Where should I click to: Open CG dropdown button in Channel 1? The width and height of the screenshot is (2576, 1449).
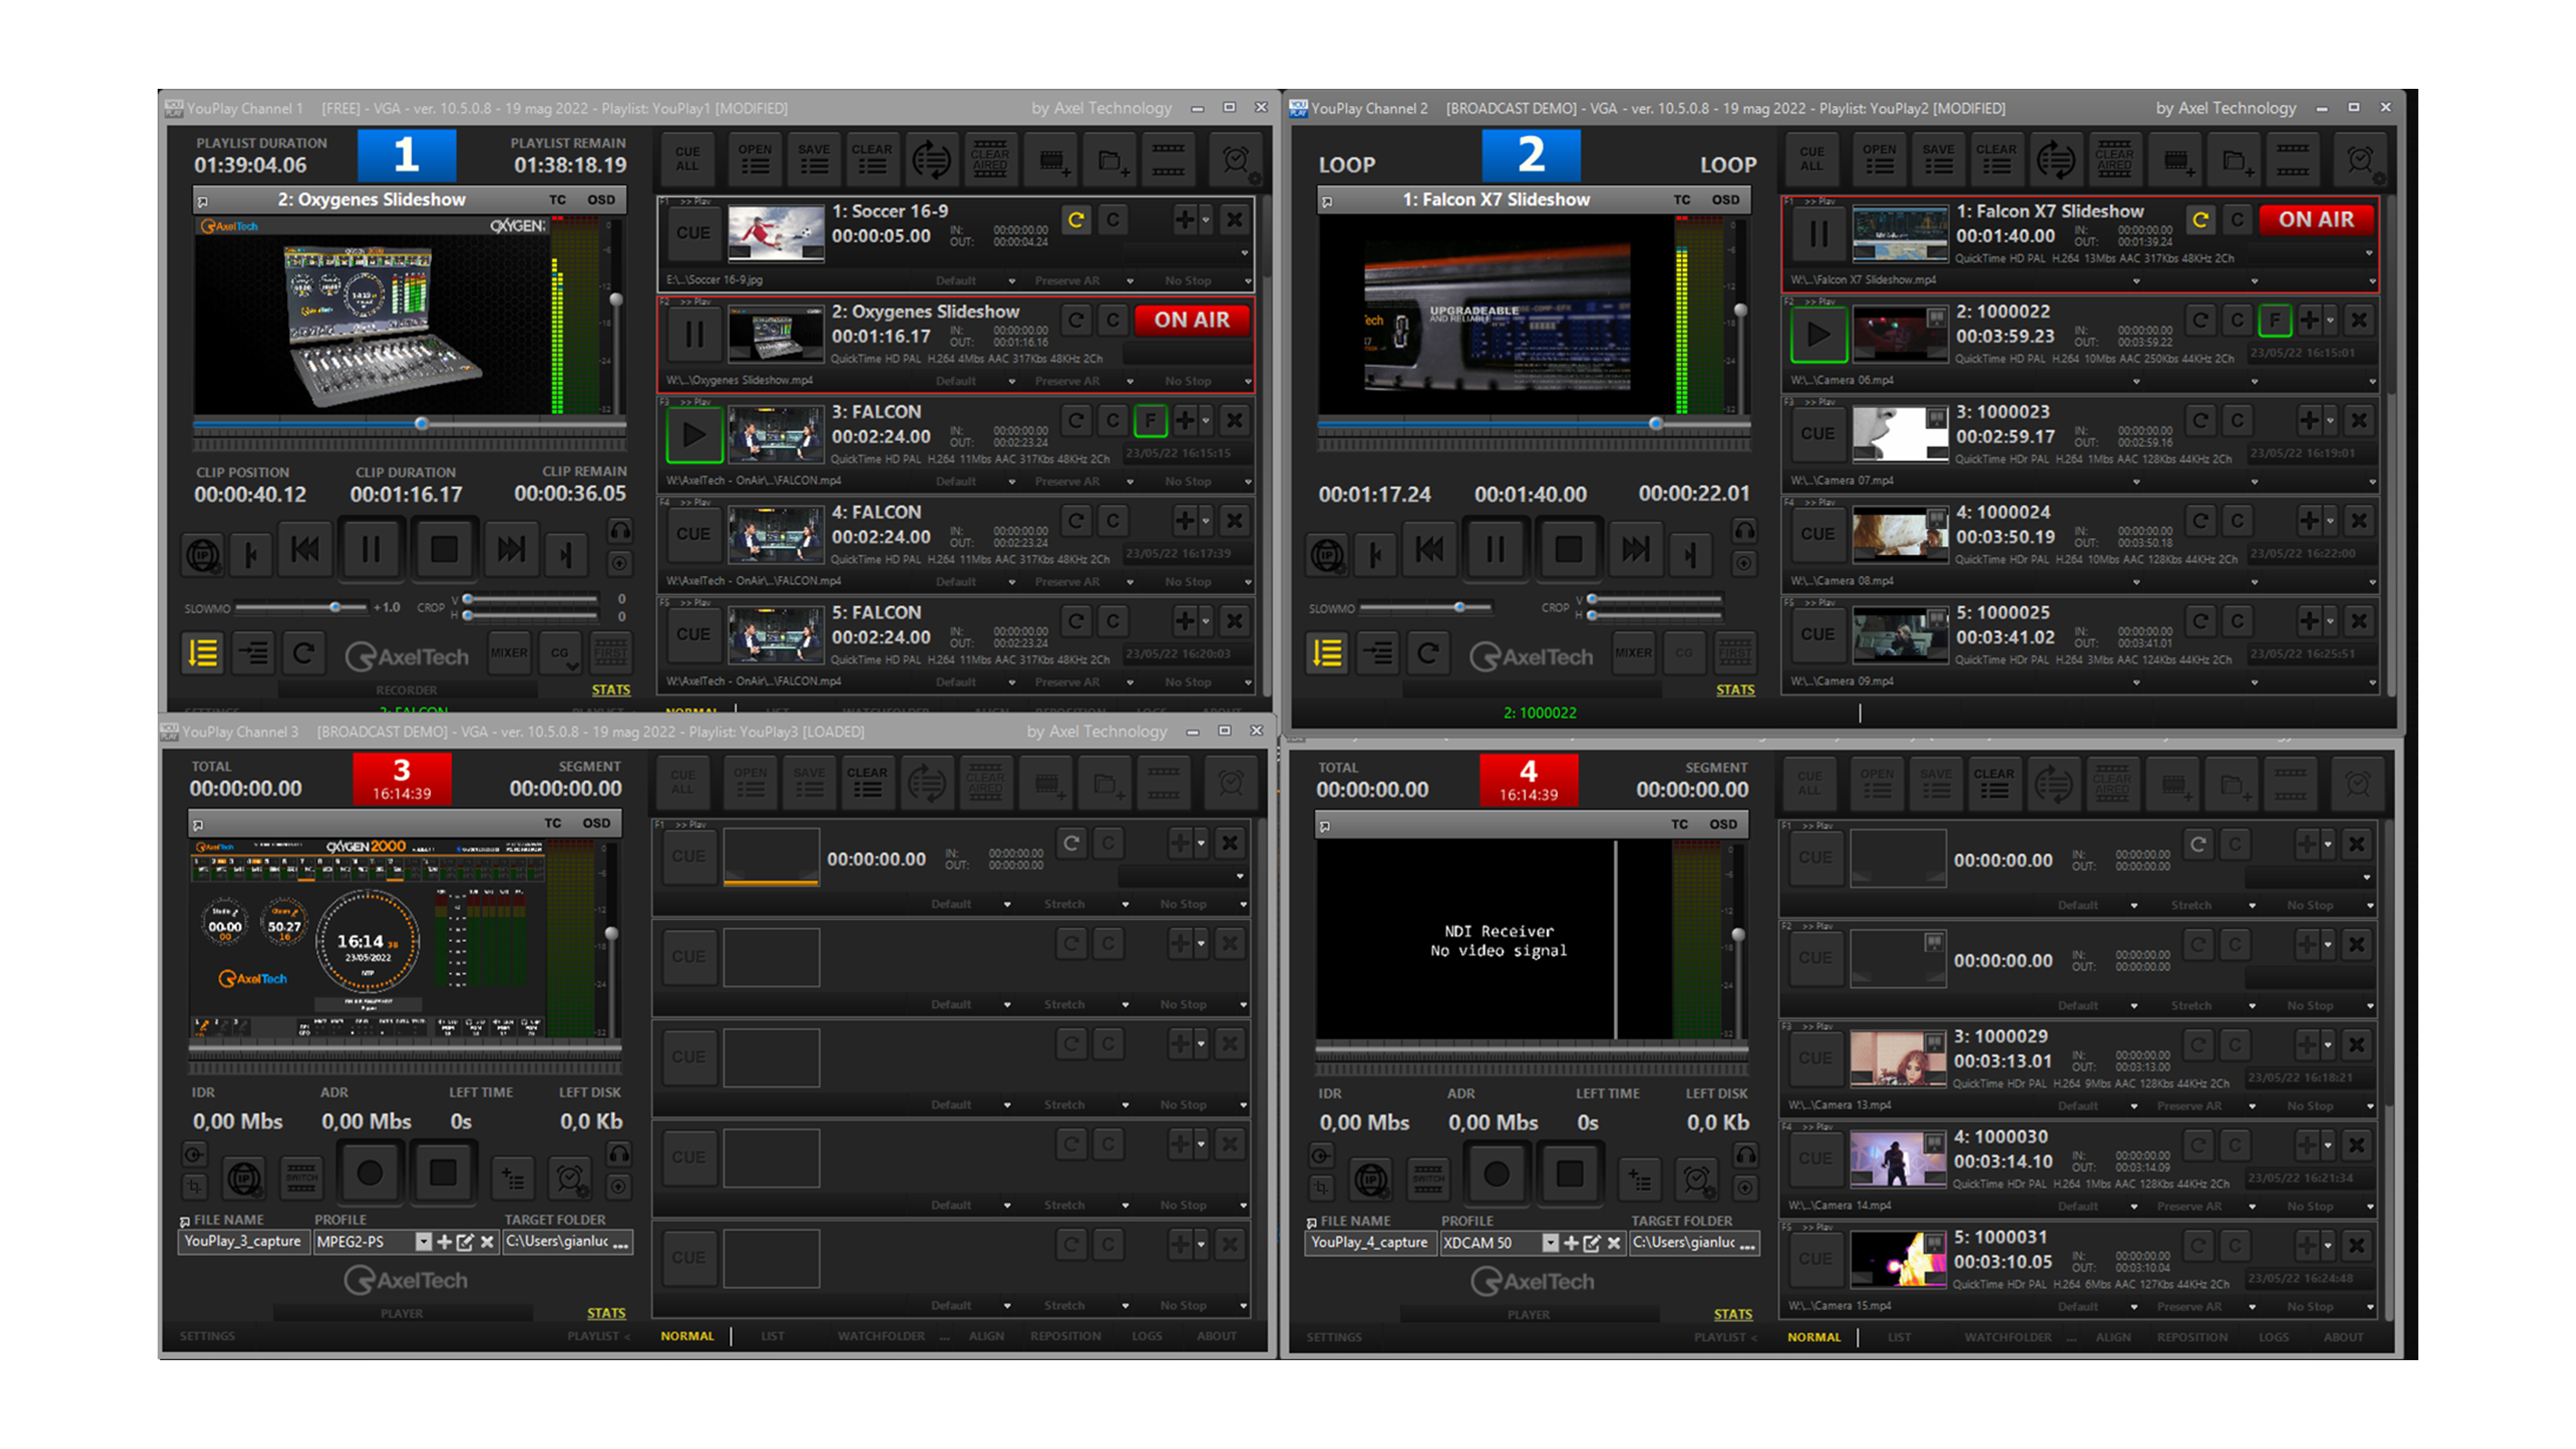pos(560,653)
